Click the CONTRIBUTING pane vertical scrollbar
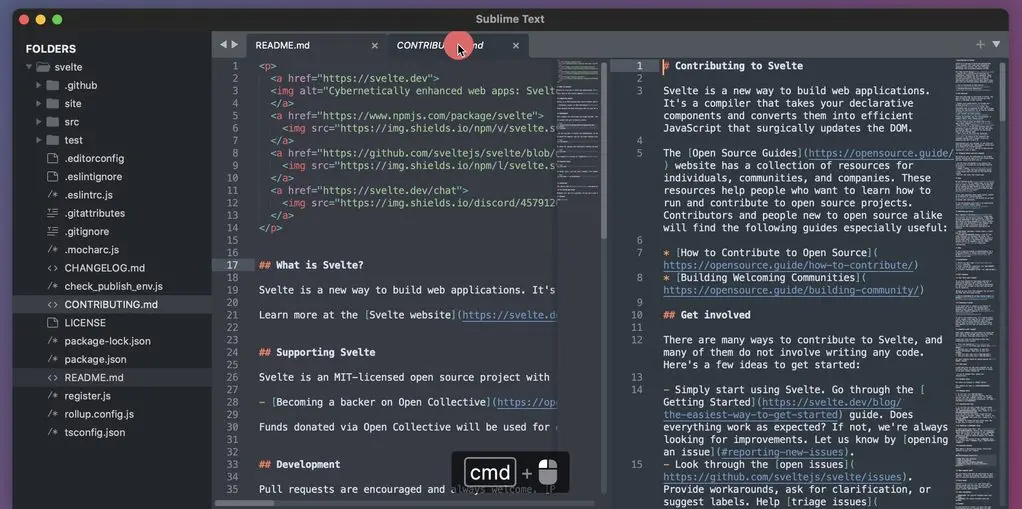 pyautogui.click(x=1004, y=90)
